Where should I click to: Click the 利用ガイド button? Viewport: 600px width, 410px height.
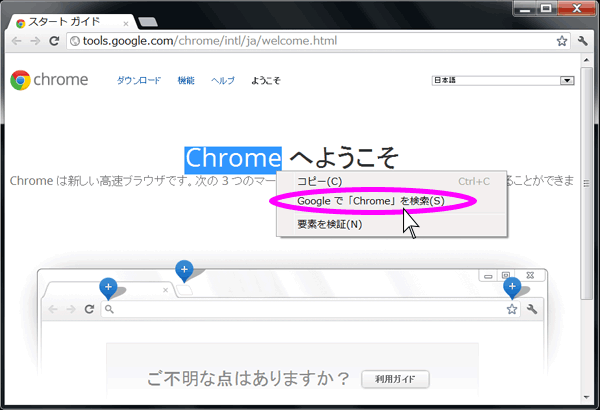coord(395,379)
